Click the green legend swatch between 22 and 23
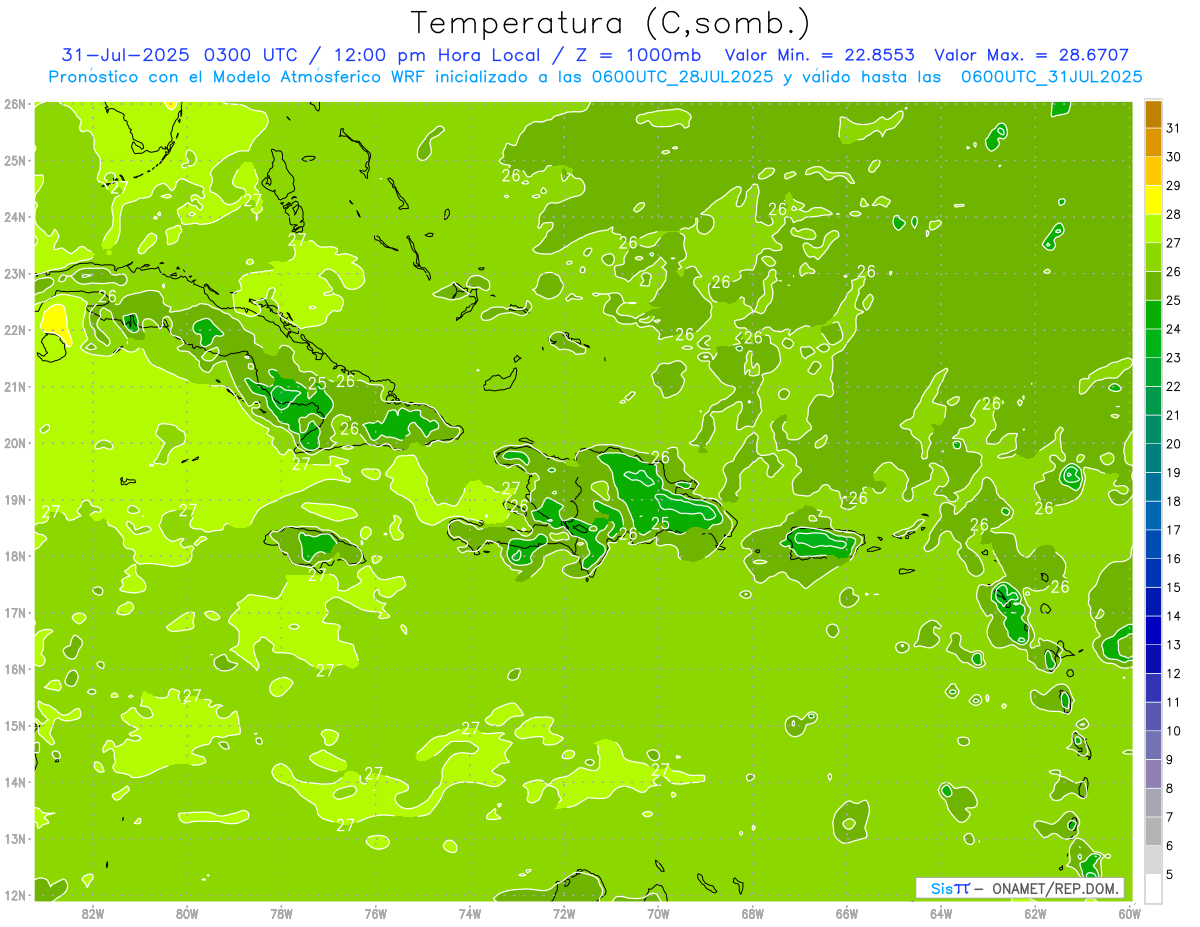 click(x=1153, y=372)
